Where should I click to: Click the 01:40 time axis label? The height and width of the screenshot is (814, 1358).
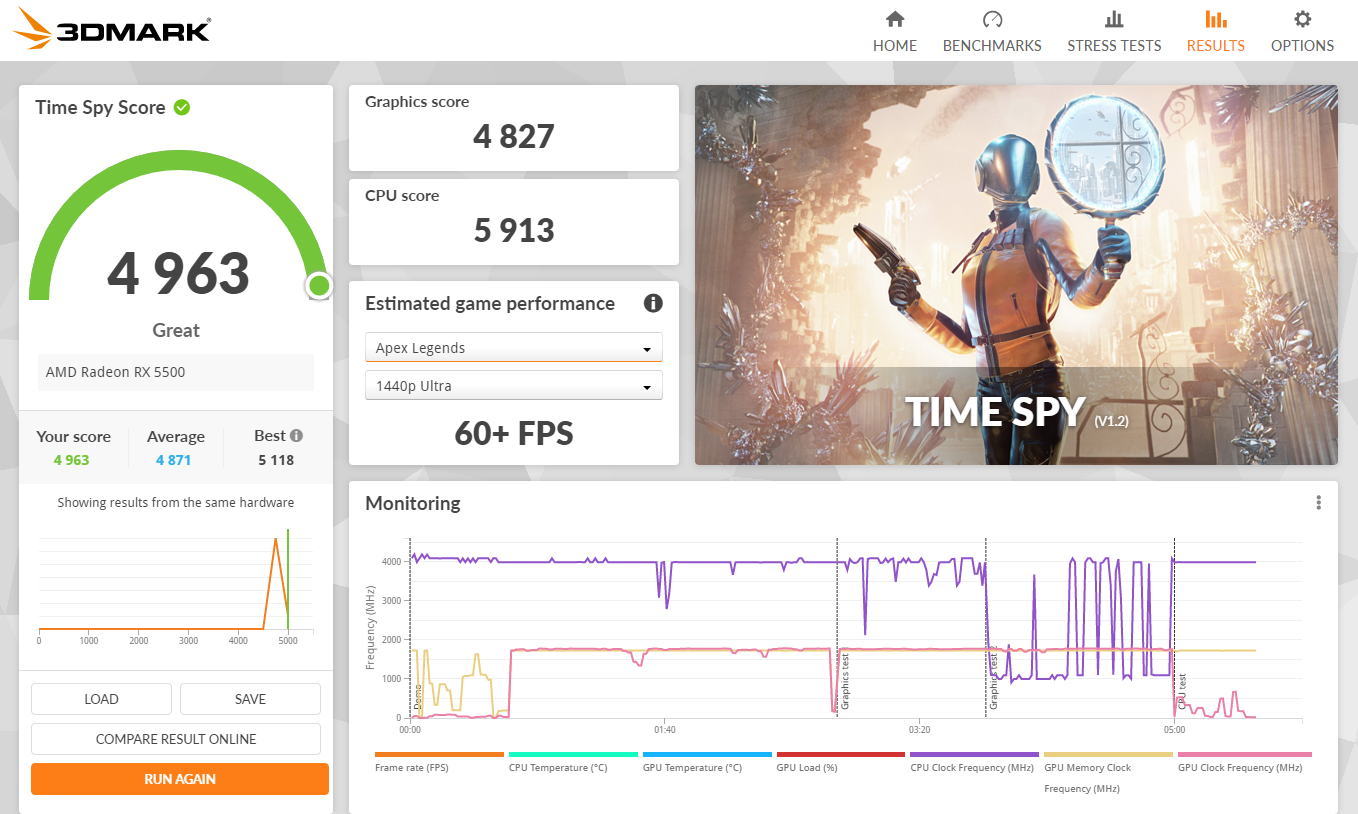[665, 729]
